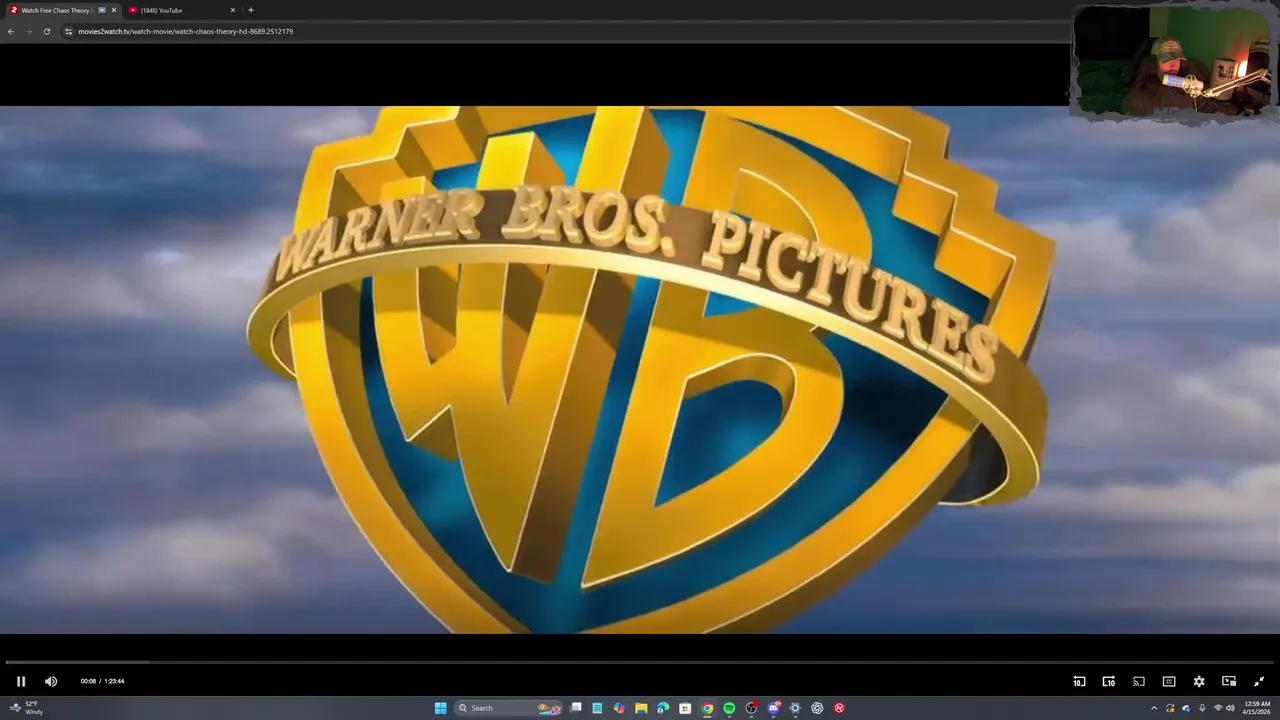Viewport: 1280px width, 720px height.
Task: Open the Windows Start menu
Action: (x=441, y=708)
